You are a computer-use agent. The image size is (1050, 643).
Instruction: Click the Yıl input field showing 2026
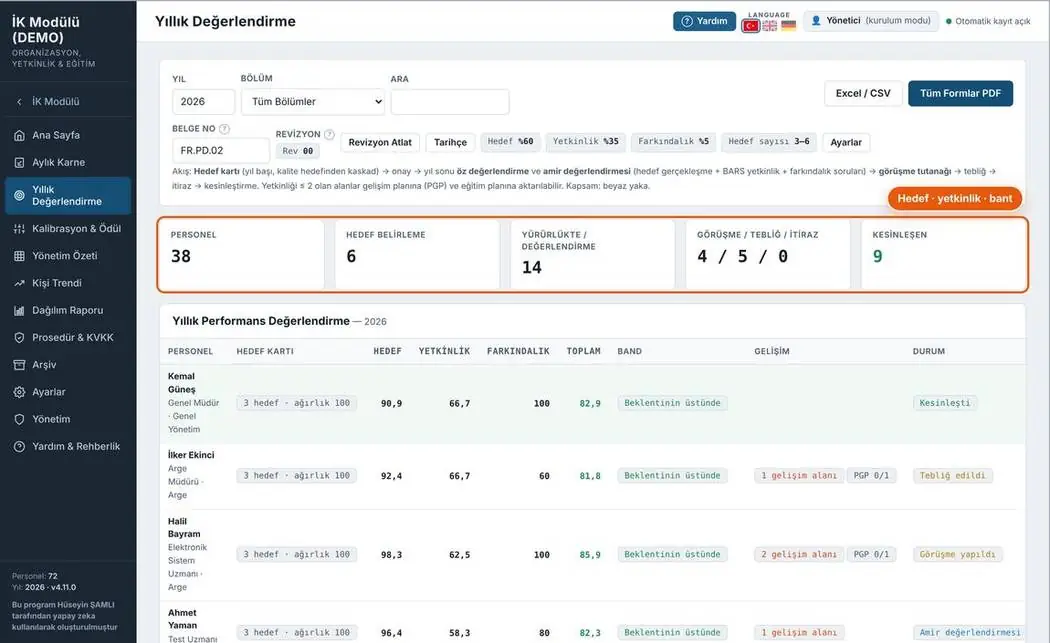(x=204, y=102)
